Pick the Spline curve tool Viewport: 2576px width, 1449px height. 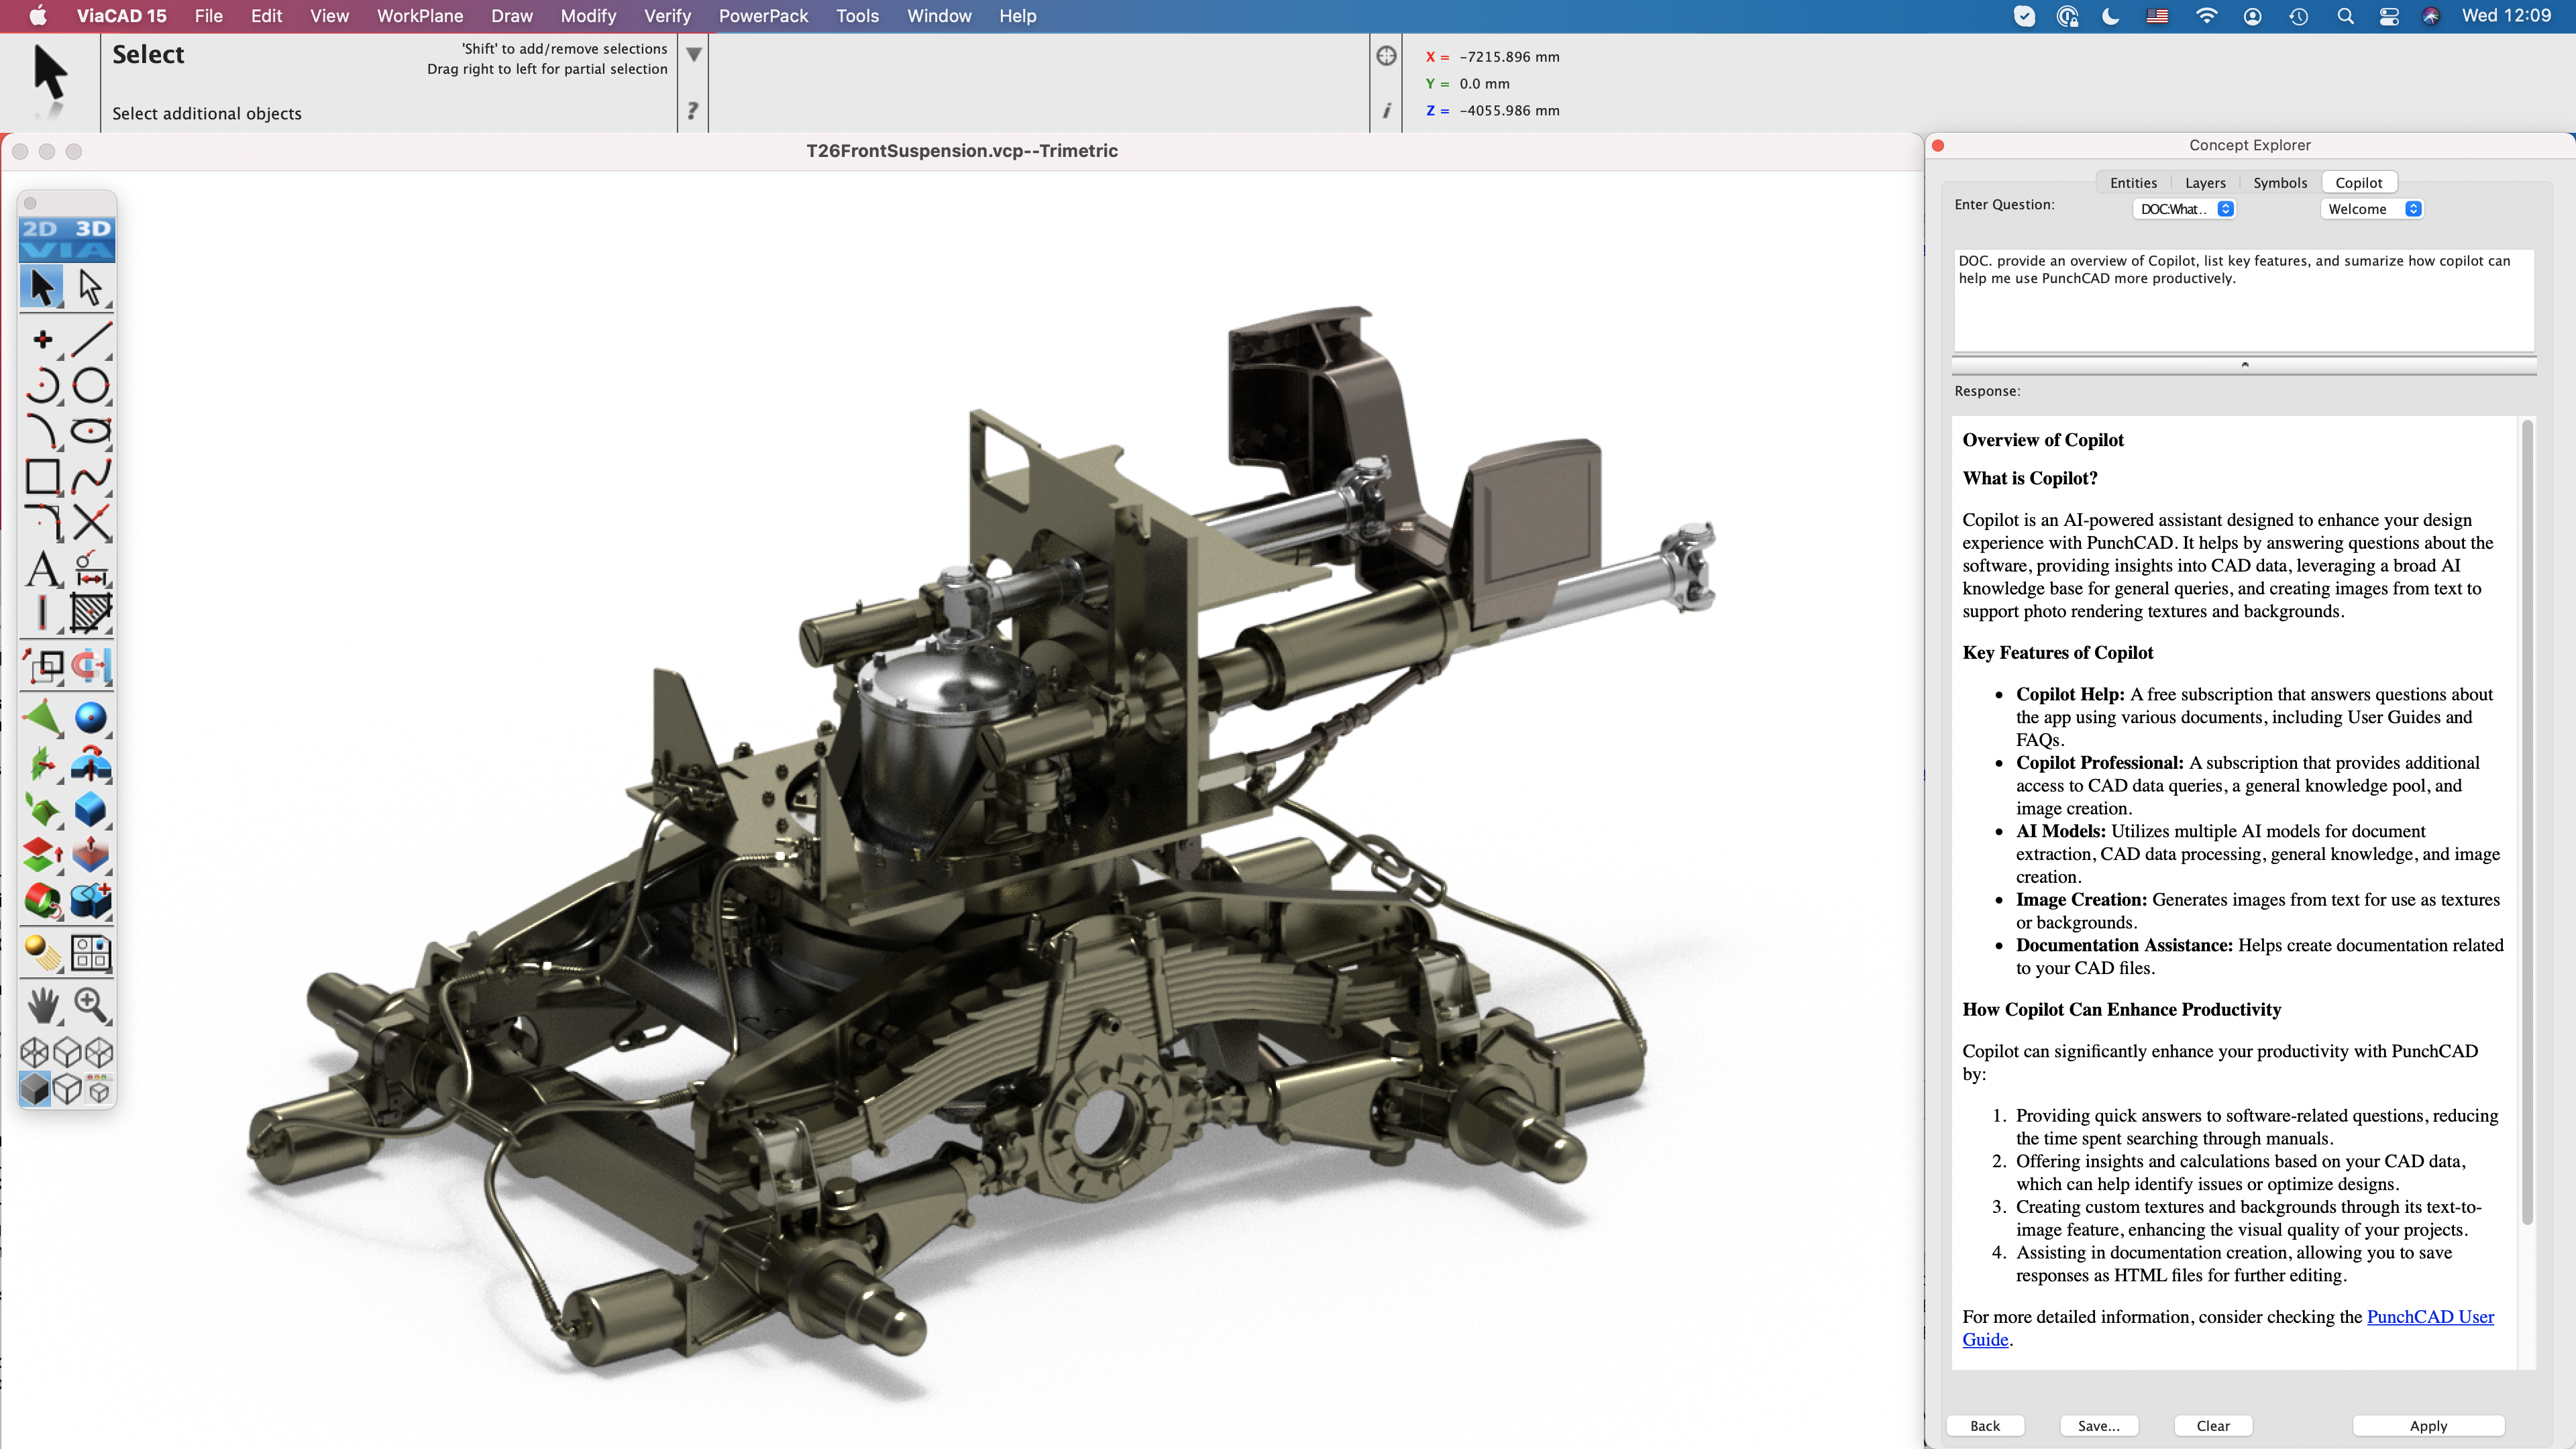tap(91, 476)
